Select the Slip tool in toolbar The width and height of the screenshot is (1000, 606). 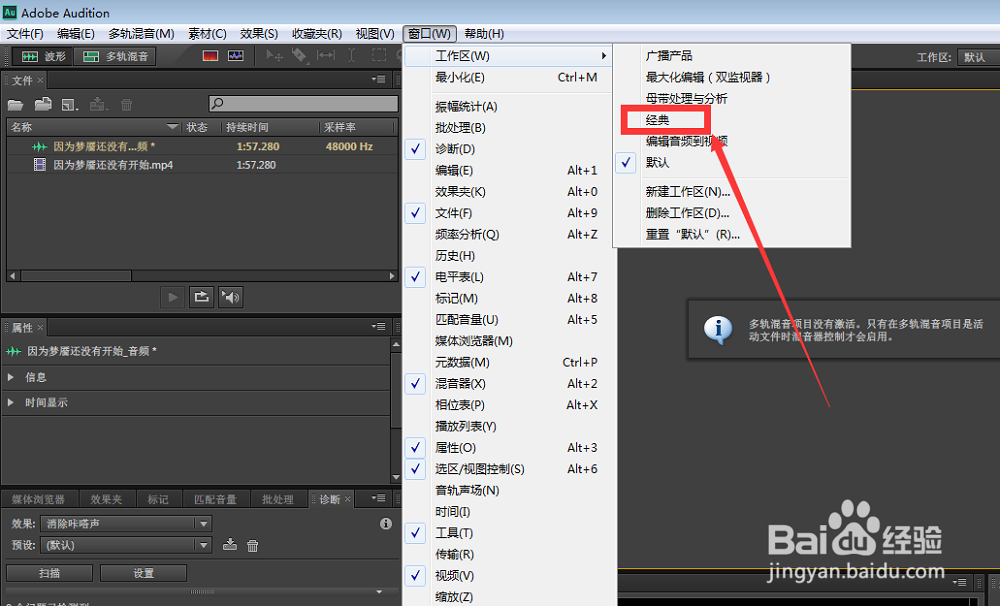326,55
